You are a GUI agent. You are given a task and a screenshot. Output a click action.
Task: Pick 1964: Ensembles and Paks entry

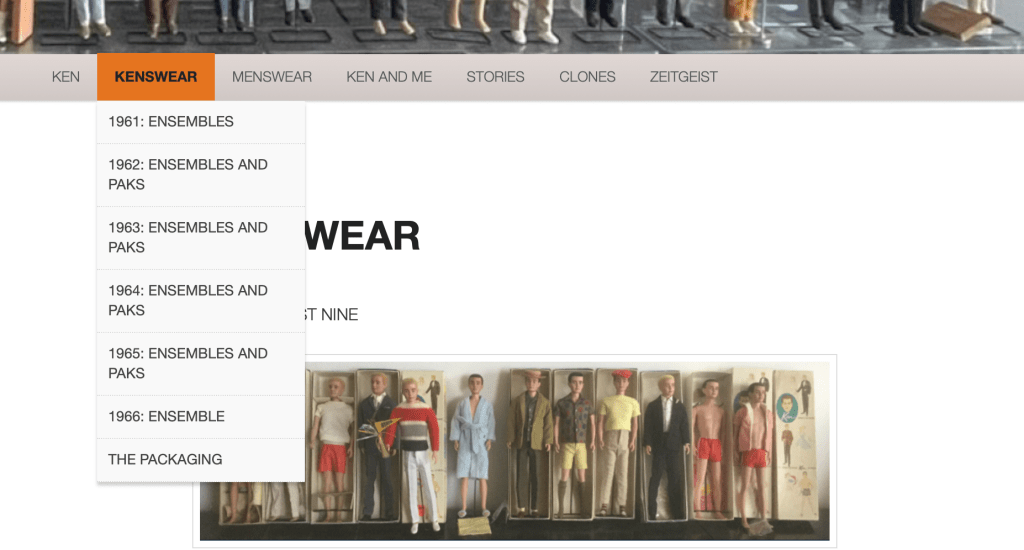[x=188, y=300]
